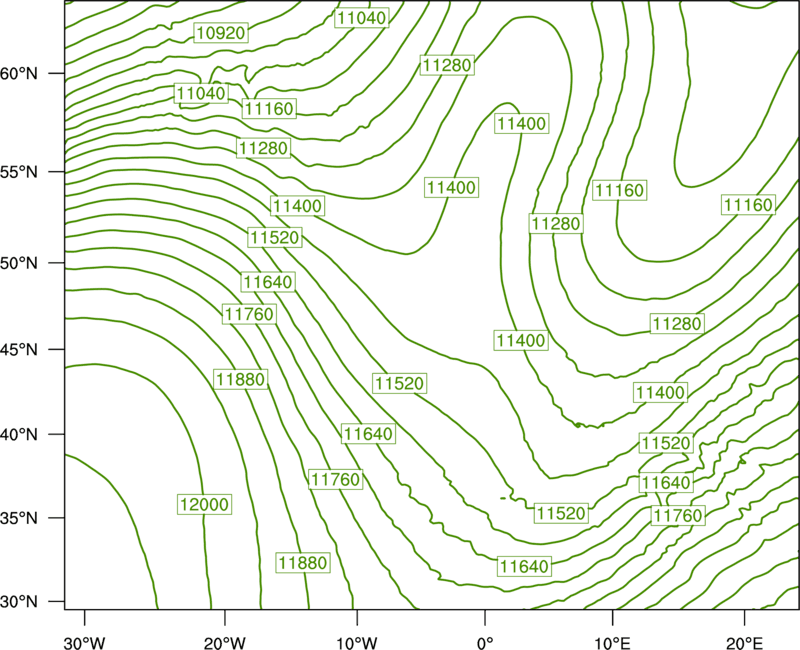
Task: Click the 40°N latitude axis label
Action: [19, 435]
